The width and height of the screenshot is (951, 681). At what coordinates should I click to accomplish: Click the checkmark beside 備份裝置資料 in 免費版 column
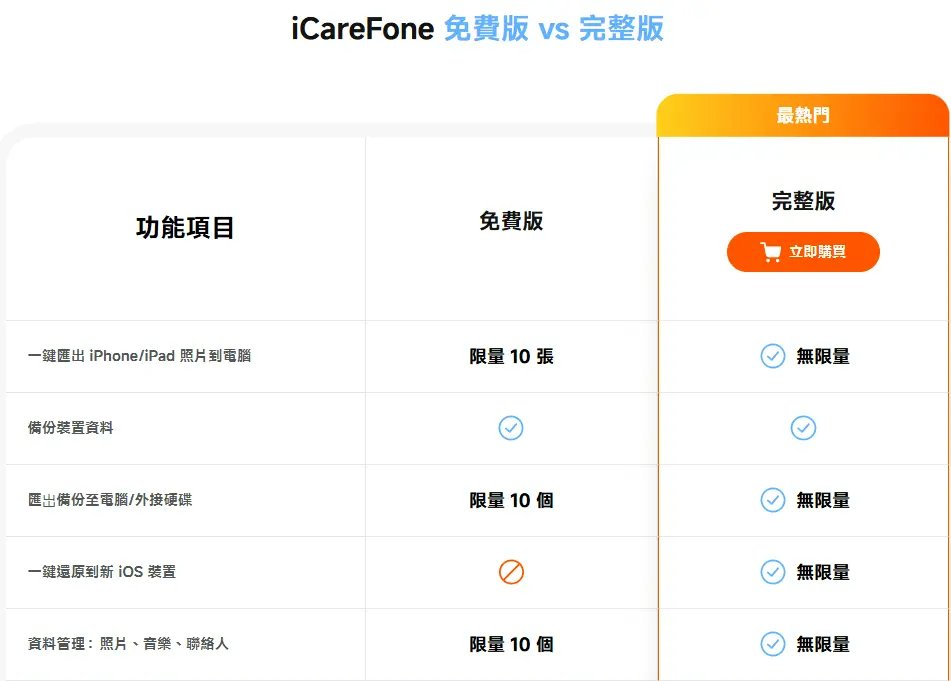(x=510, y=428)
